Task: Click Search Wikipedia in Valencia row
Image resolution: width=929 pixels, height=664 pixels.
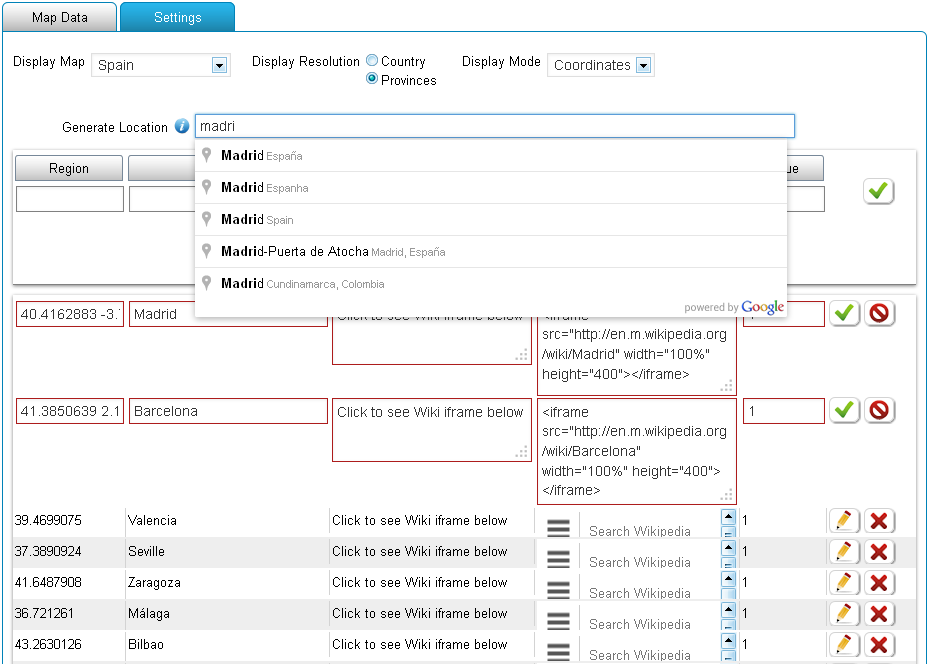Action: click(x=640, y=531)
